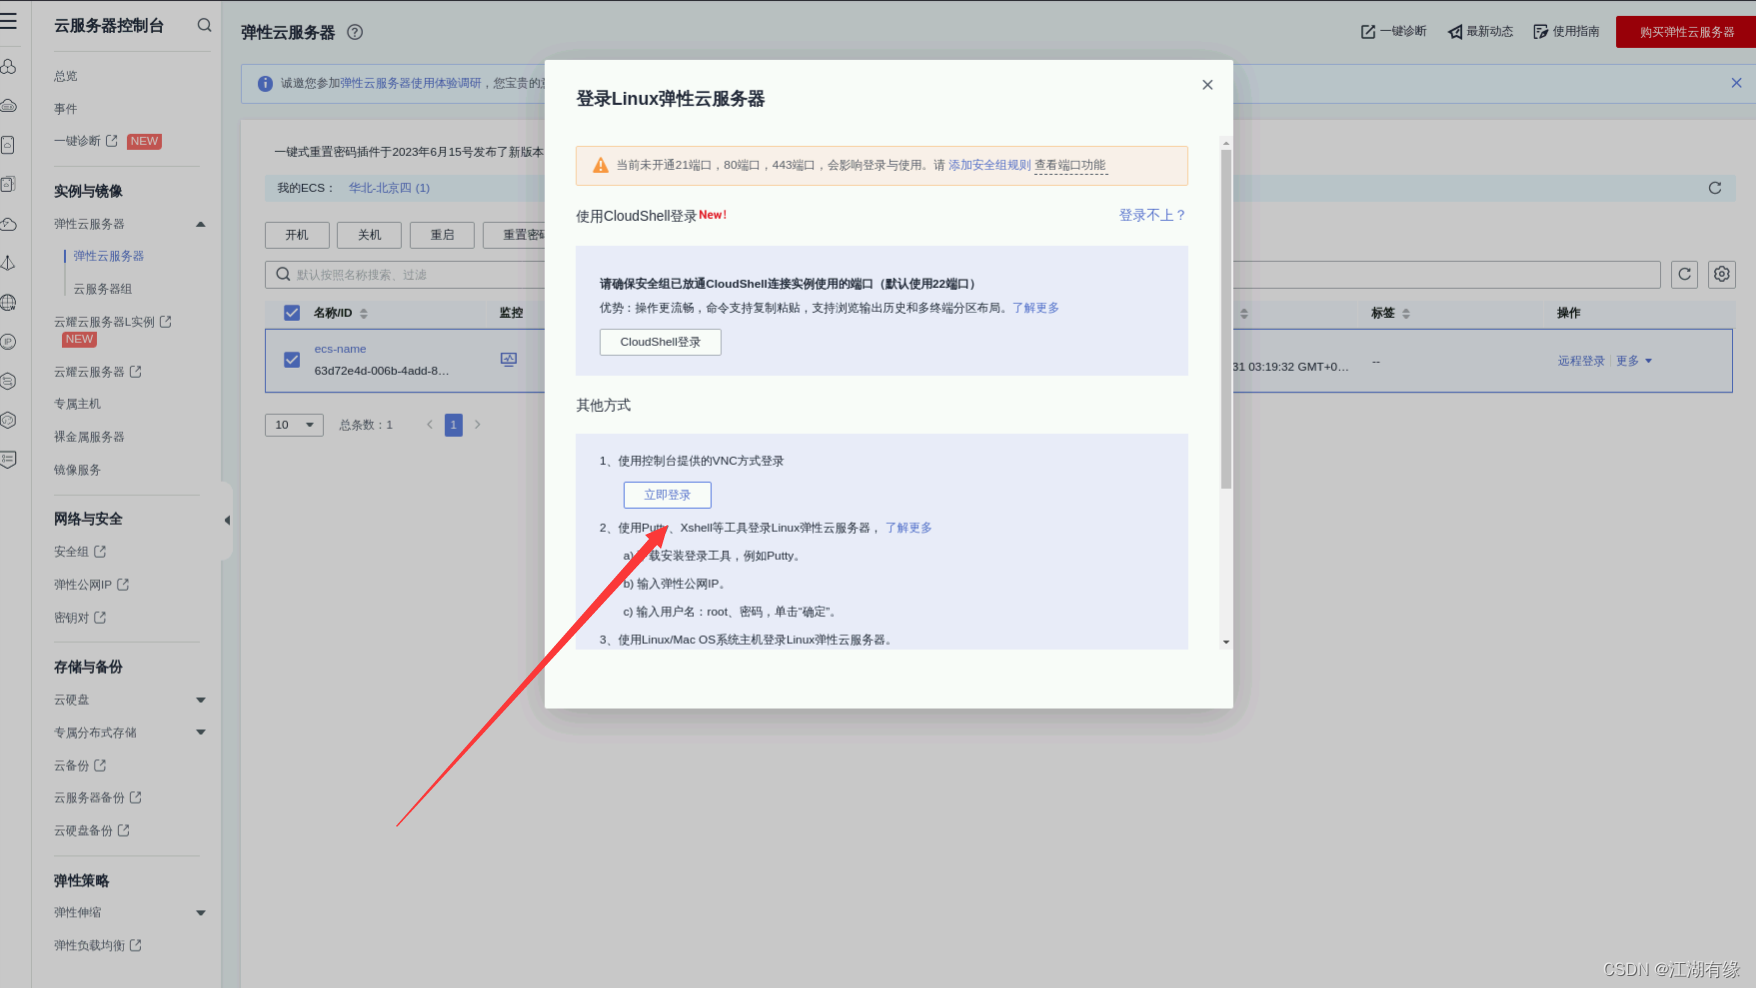
Task: Click the globe icon in the left rail
Action: click(8, 302)
